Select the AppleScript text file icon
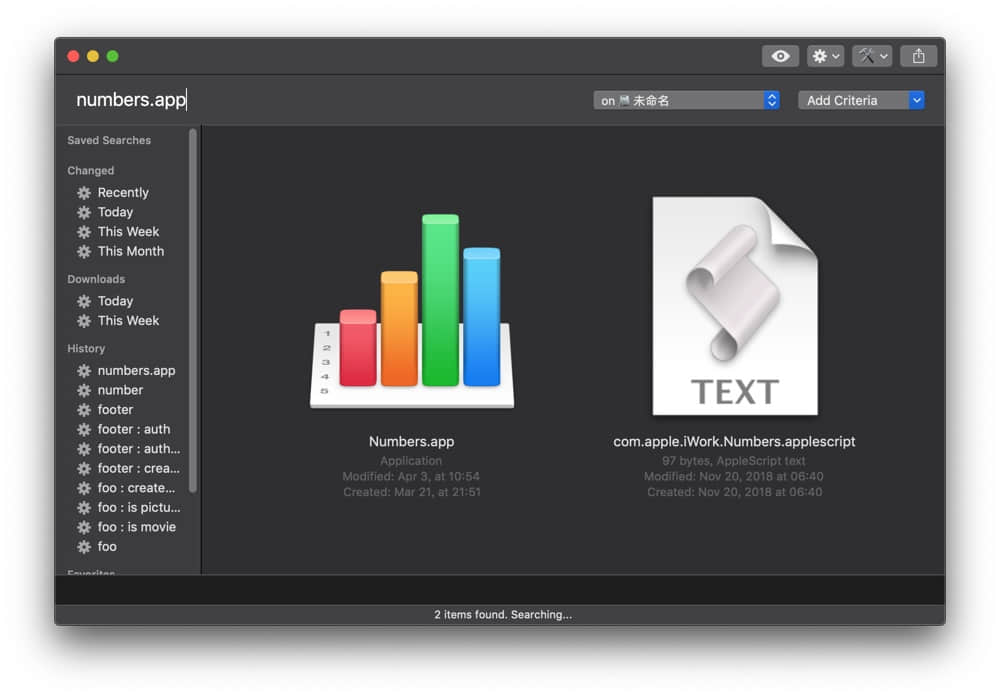This screenshot has height=698, width=1000. pos(734,306)
